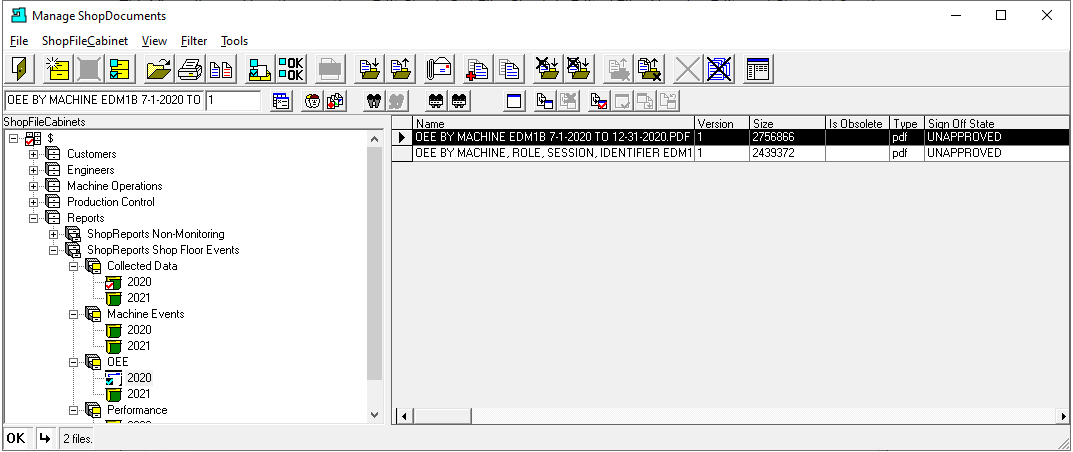Collapse ShopReports Shop Floor Events node
The image size is (1073, 452).
click(53, 250)
